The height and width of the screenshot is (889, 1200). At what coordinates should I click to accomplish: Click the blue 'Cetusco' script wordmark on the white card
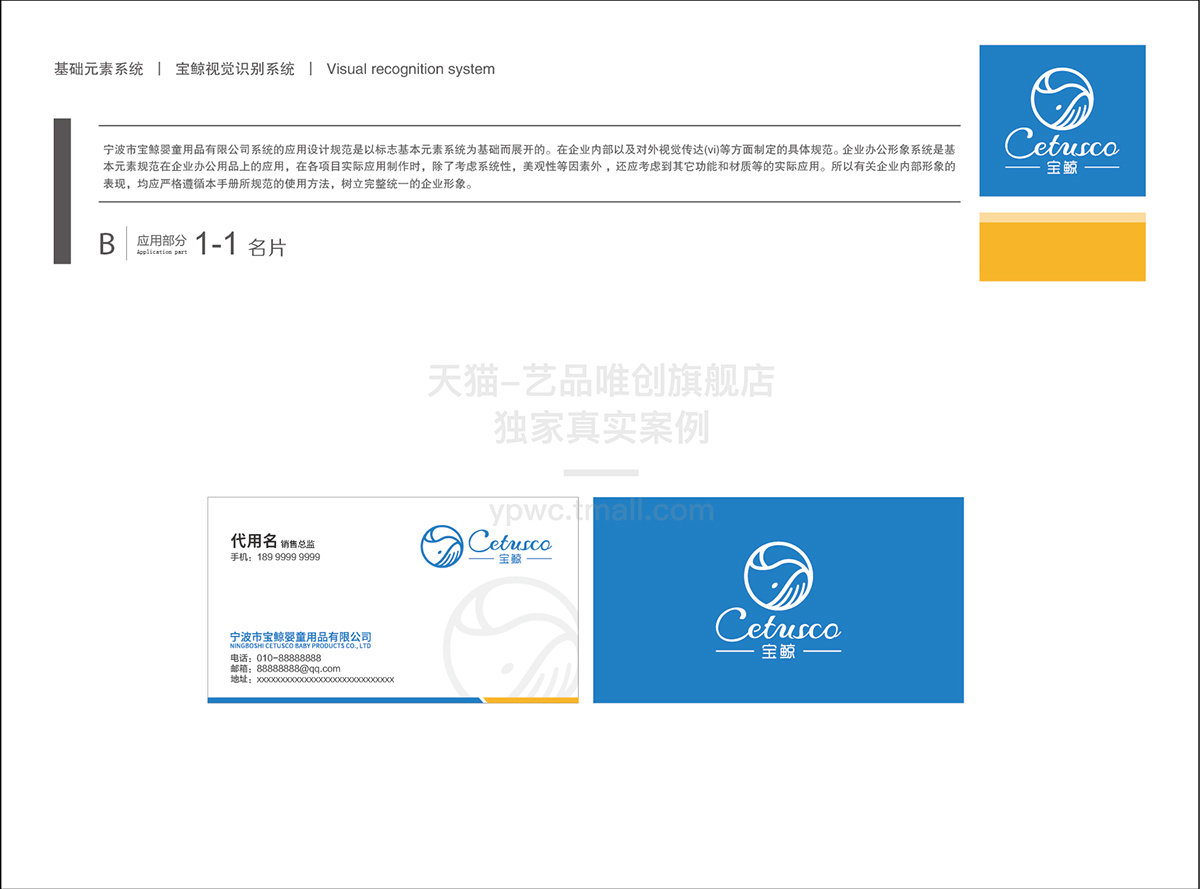tap(509, 543)
